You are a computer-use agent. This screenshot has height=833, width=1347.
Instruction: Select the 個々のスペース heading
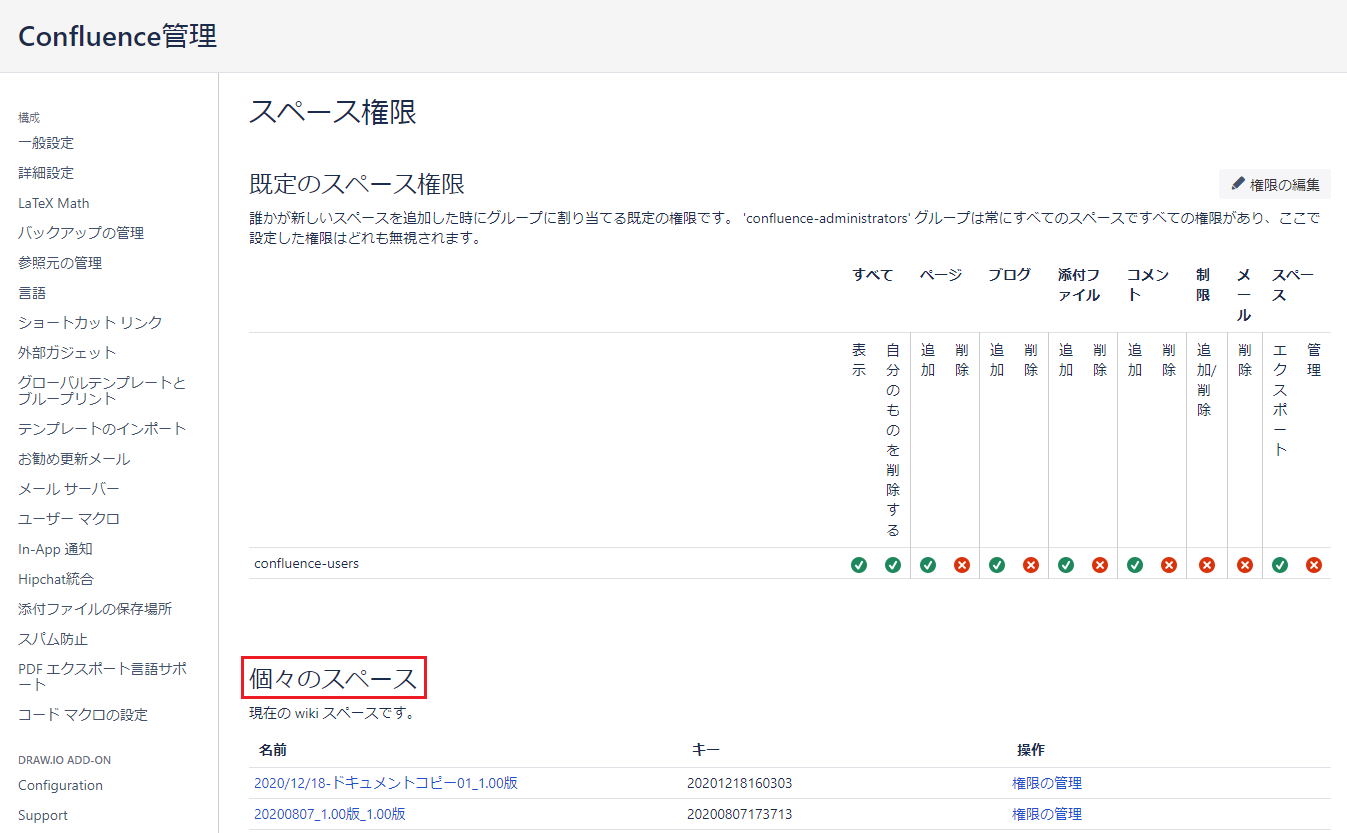333,679
